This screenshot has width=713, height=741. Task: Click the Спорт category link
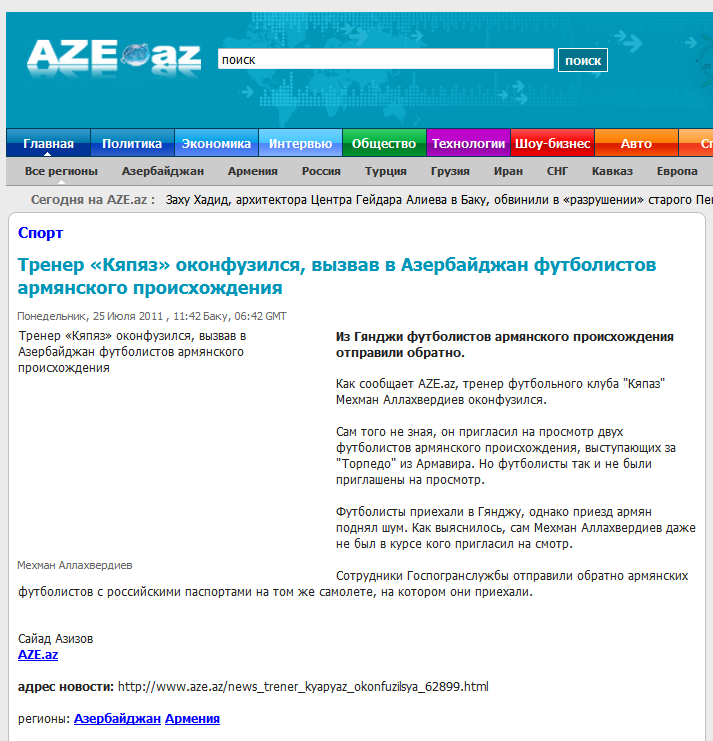pos(40,233)
